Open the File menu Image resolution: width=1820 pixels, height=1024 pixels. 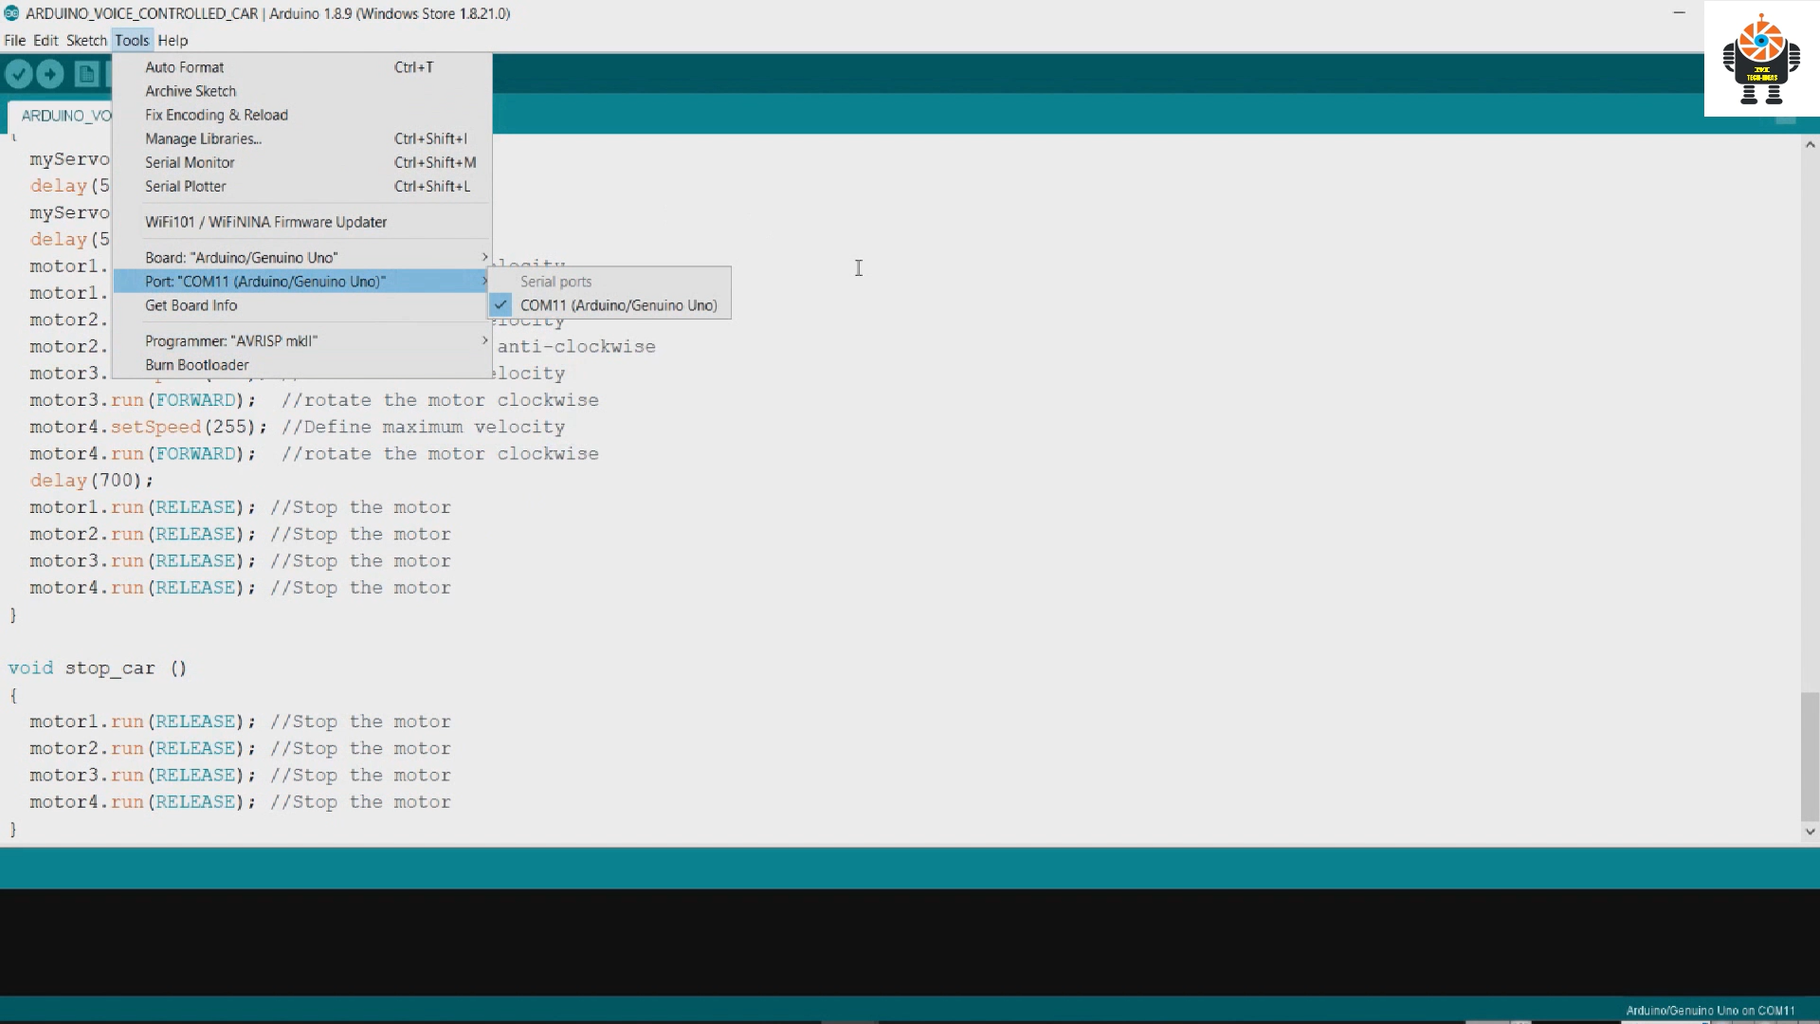15,40
